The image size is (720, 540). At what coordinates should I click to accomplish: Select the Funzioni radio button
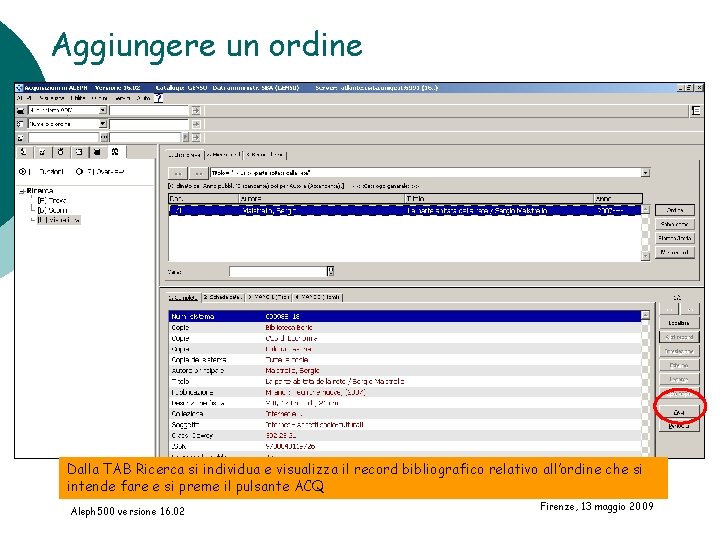click(x=22, y=172)
